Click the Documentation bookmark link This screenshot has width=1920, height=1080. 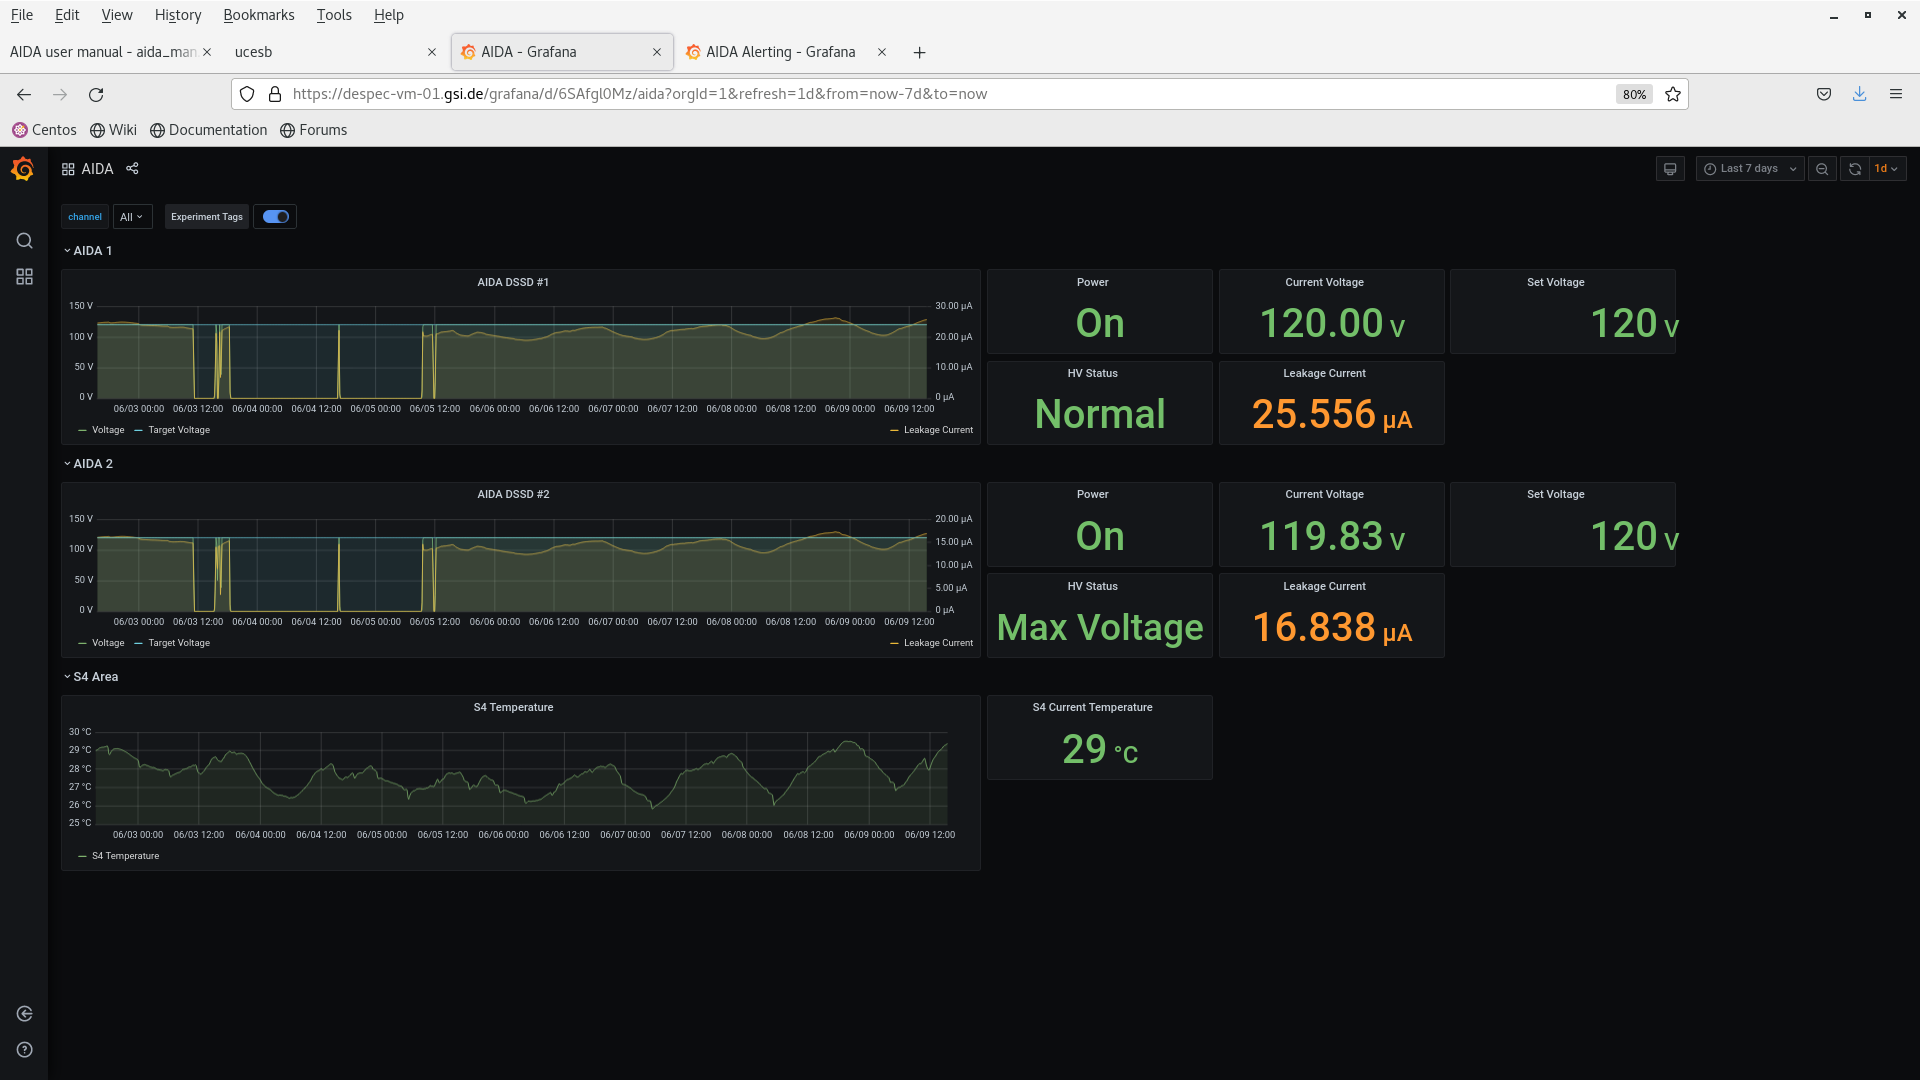[217, 130]
